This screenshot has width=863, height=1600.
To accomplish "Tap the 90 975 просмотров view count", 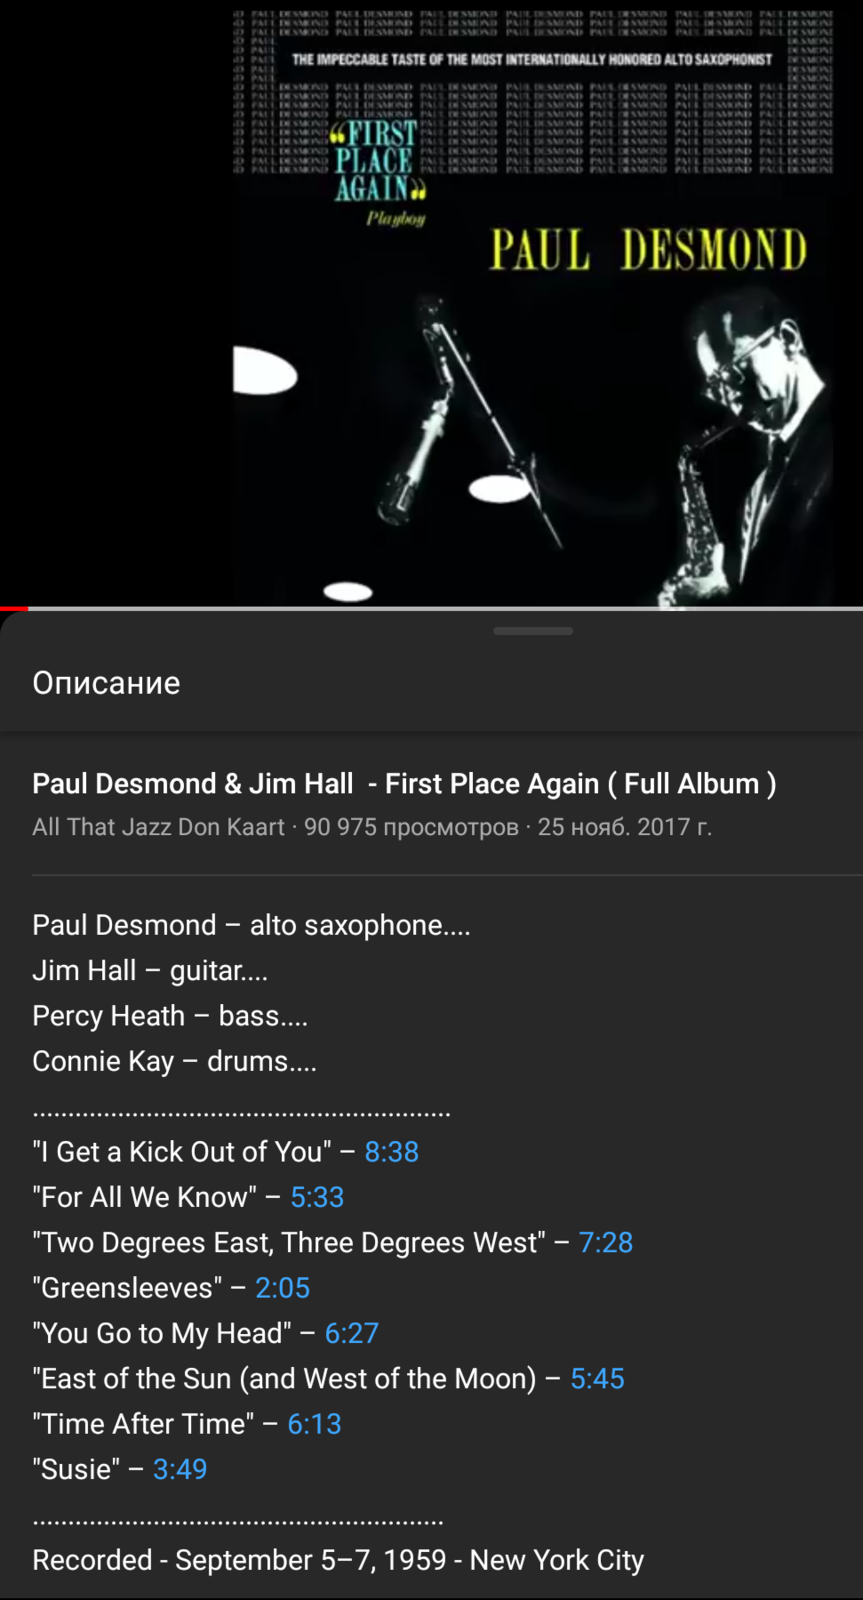I will [411, 827].
